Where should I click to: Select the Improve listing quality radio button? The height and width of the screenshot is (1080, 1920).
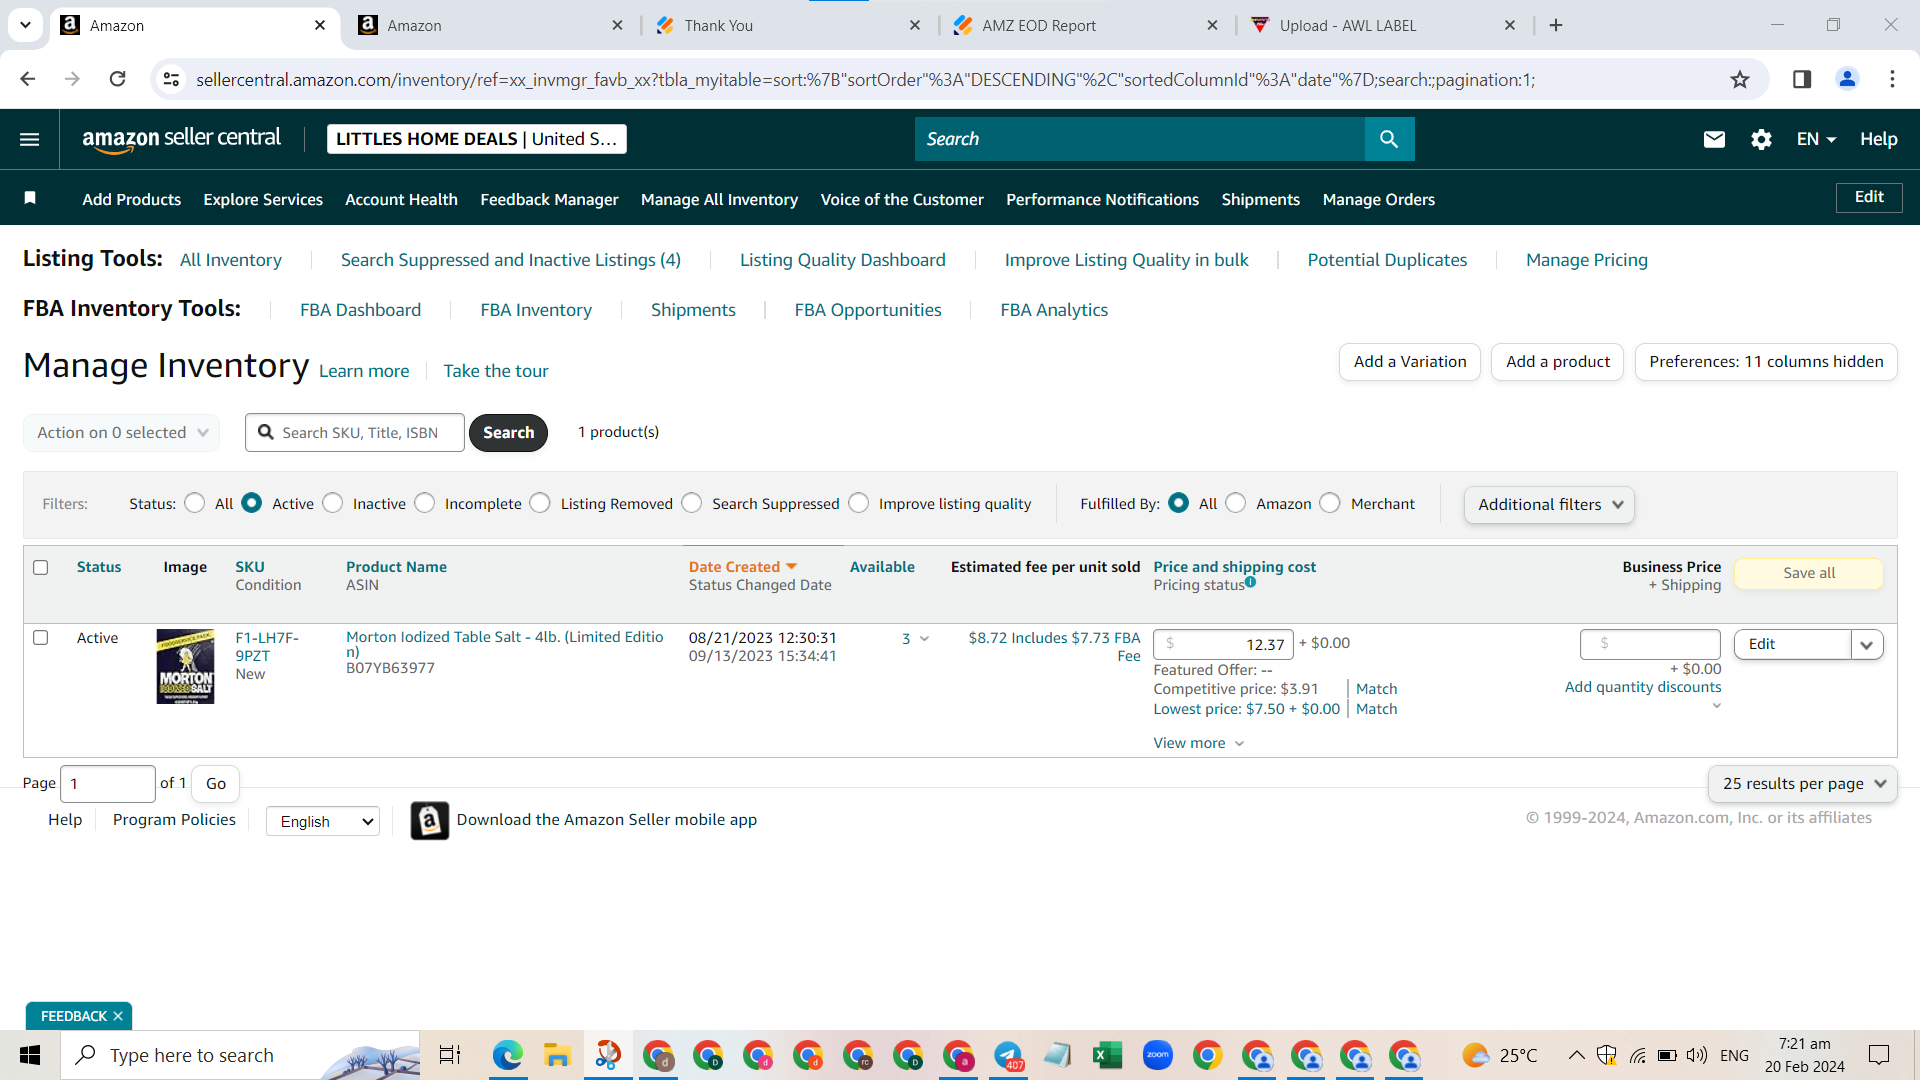click(859, 503)
